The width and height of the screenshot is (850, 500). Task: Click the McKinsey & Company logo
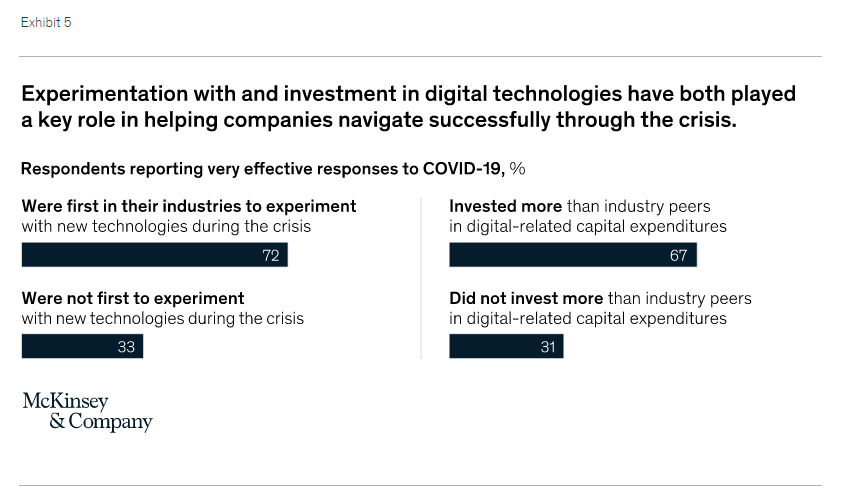coord(87,411)
